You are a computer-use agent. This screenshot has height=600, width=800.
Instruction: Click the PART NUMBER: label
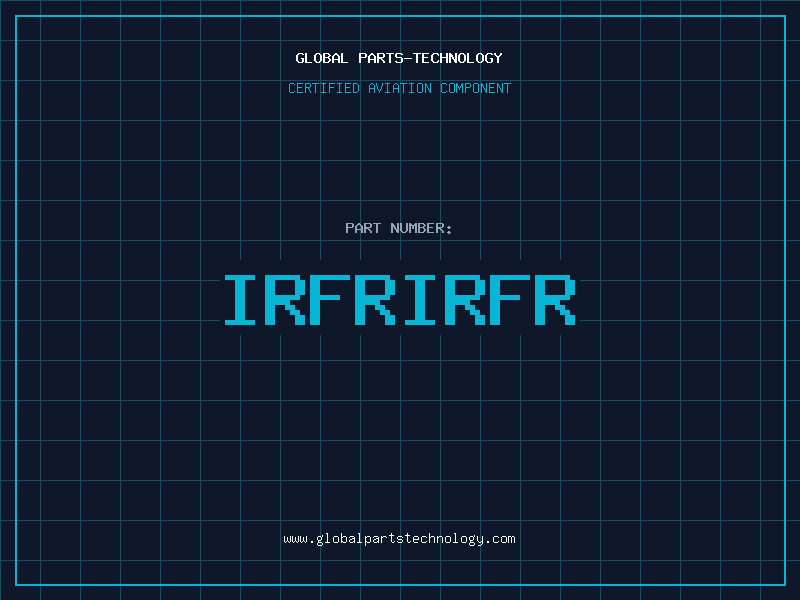tap(399, 228)
